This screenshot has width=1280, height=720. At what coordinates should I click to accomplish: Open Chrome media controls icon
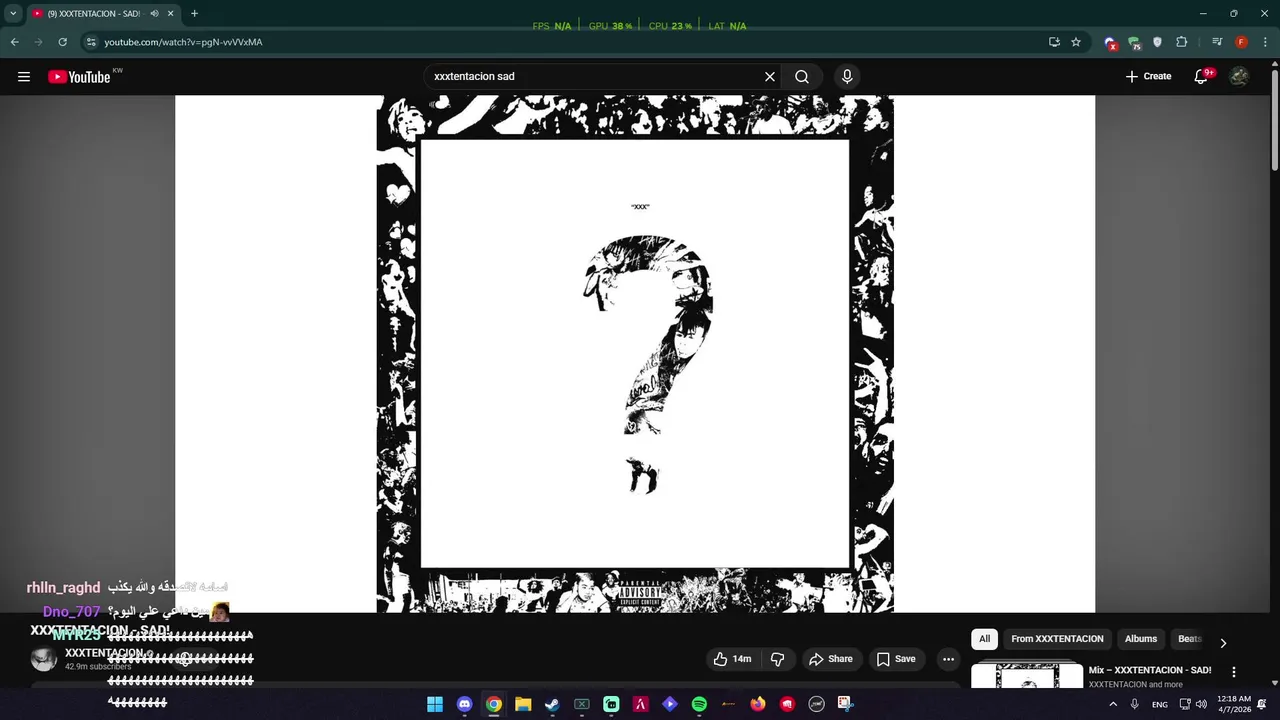[1217, 42]
